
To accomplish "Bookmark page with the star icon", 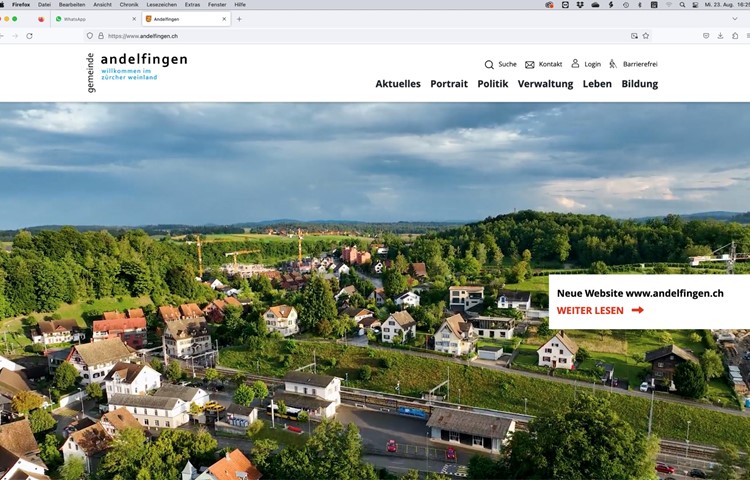I will (646, 35).
